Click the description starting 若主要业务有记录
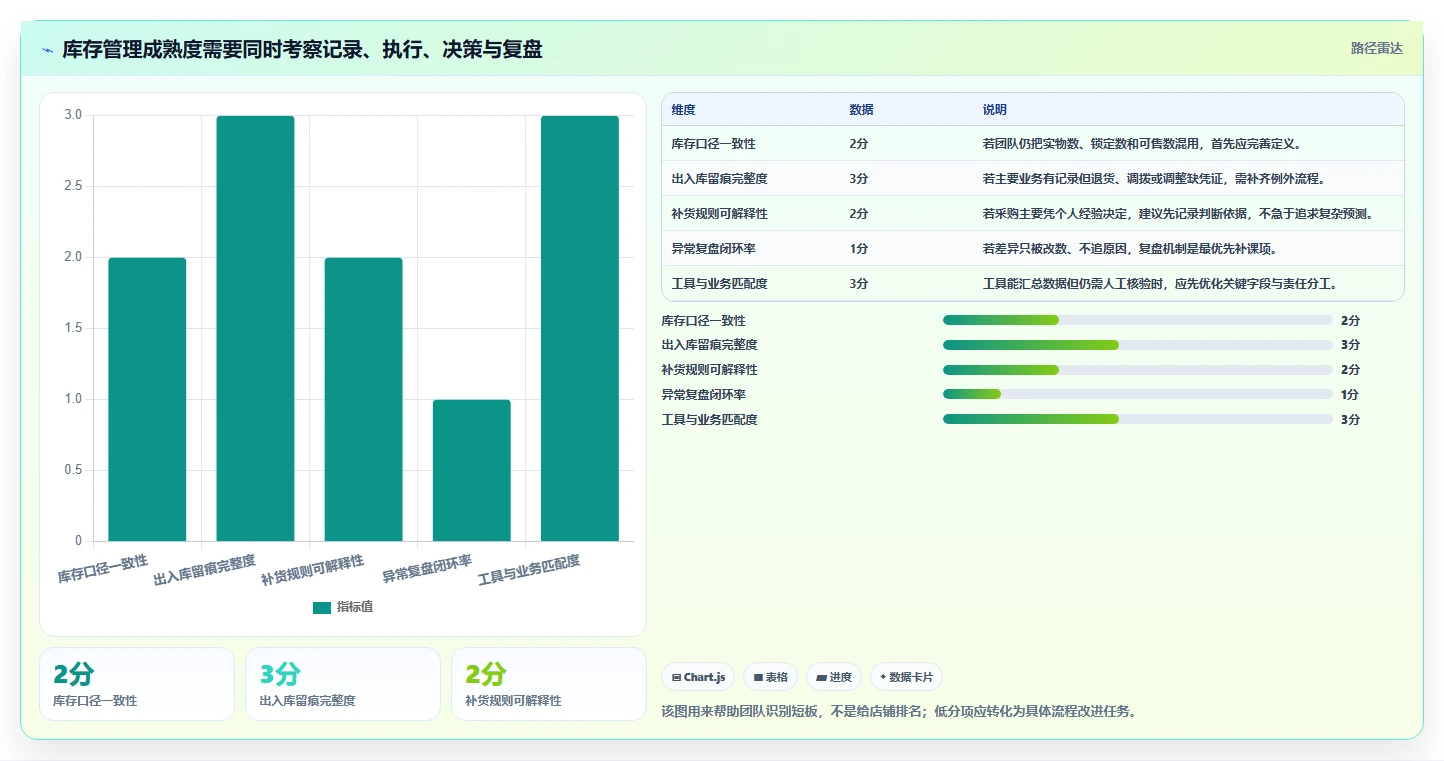Image resolution: width=1444 pixels, height=761 pixels. pos(1154,179)
